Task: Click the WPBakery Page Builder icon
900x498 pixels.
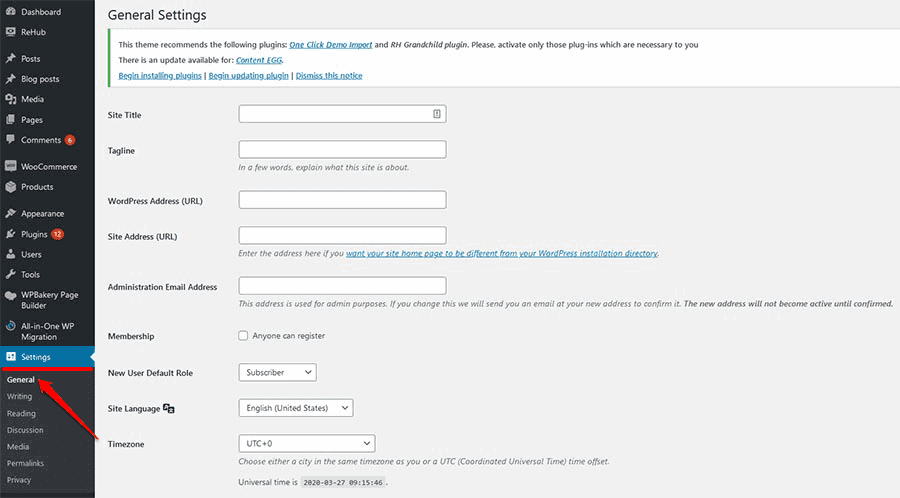Action: click(11, 295)
